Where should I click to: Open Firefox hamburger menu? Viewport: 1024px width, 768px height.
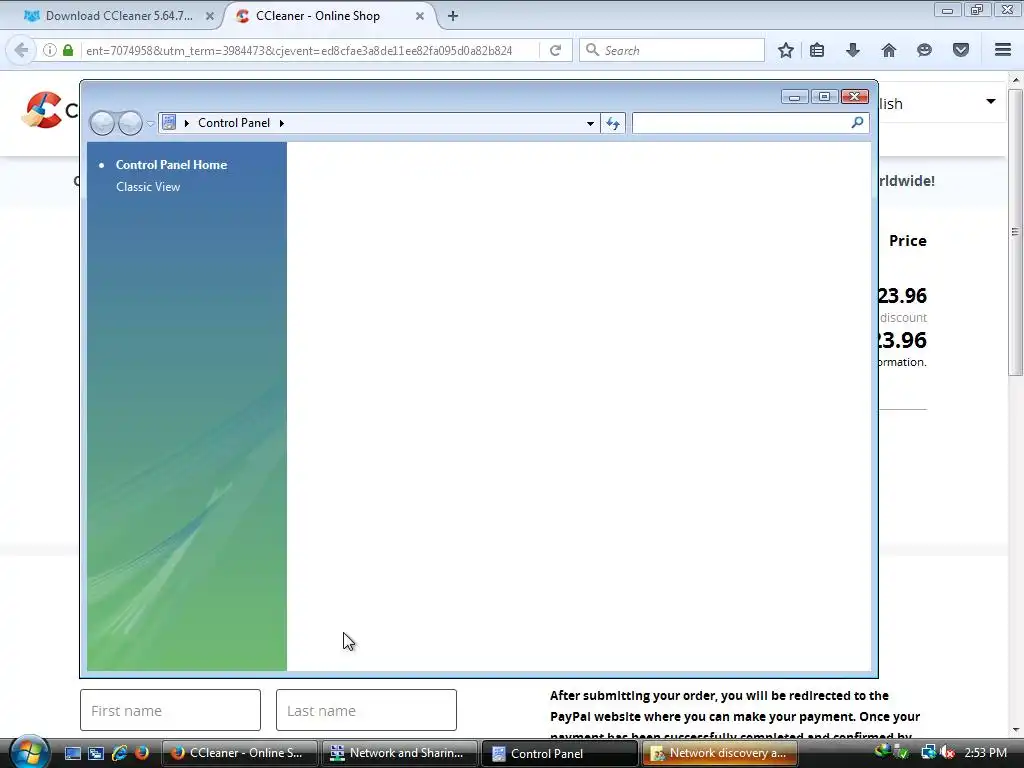coord(1003,50)
